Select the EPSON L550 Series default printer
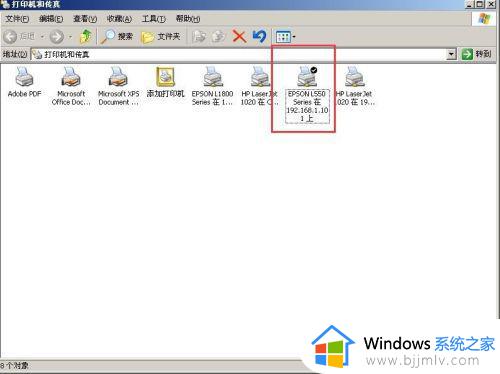Image resolution: width=500 pixels, height=374 pixels. (x=307, y=94)
